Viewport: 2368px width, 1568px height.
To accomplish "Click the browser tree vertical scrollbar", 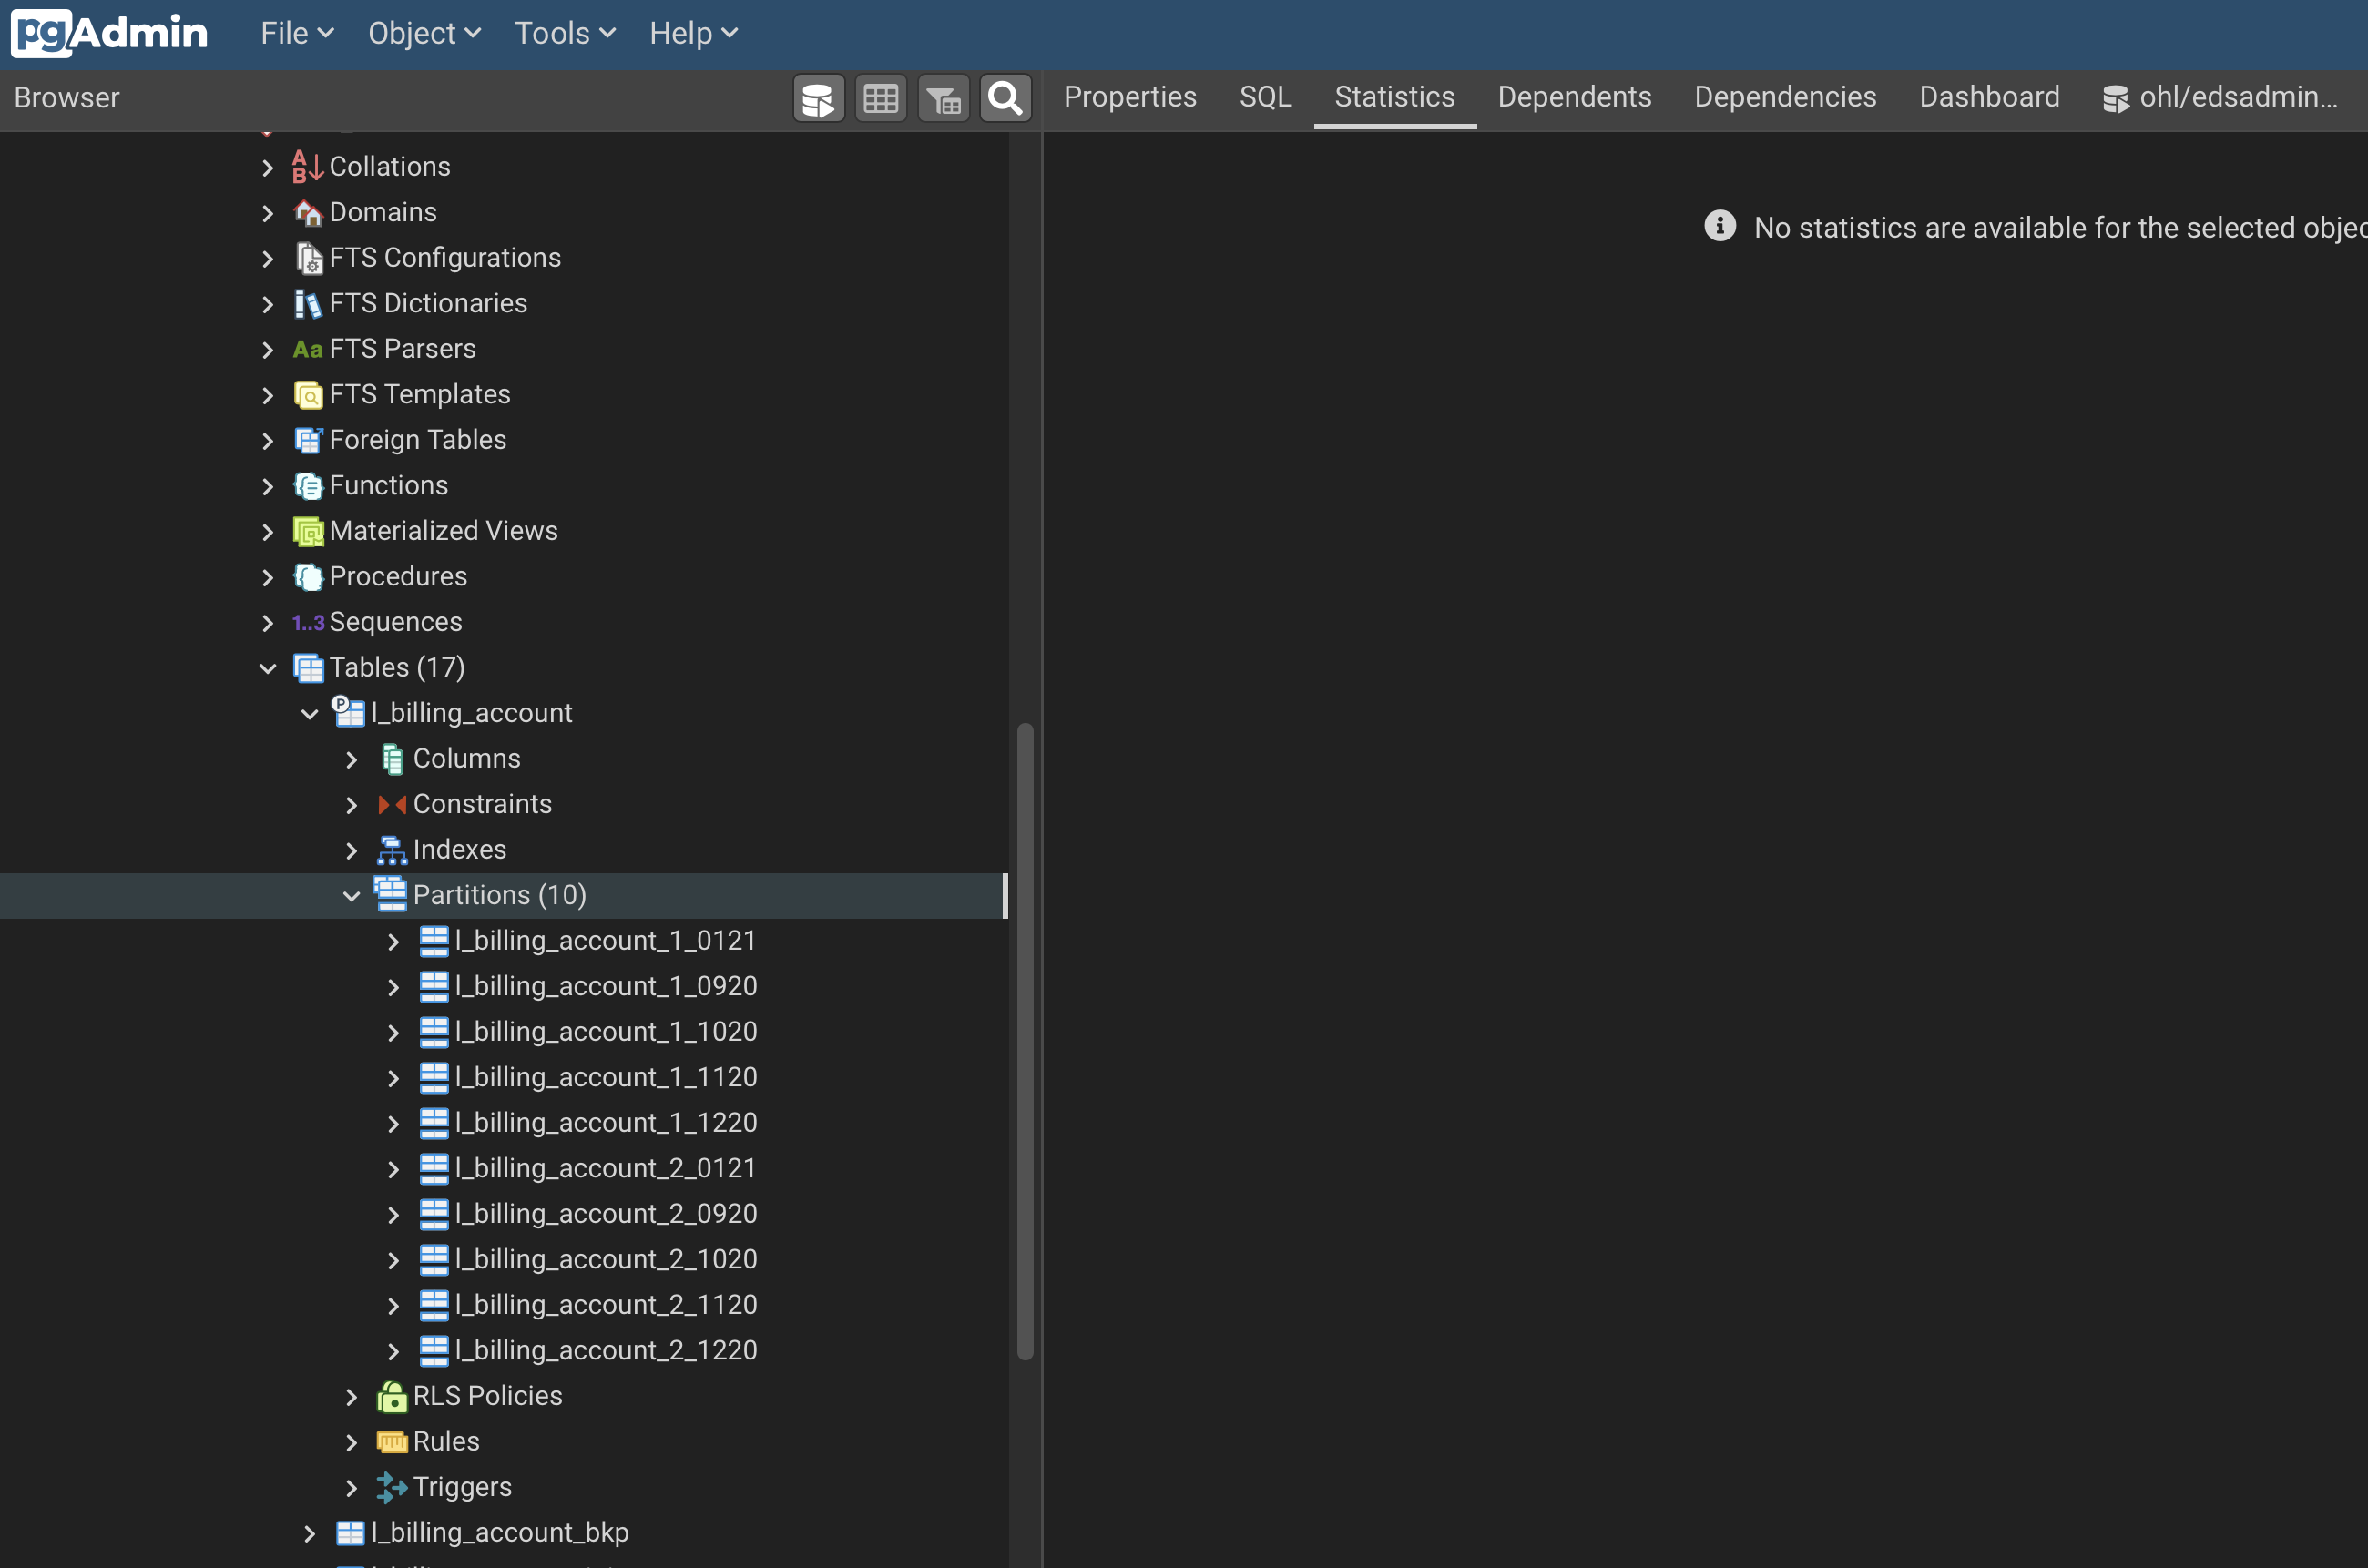I will tap(1024, 1040).
